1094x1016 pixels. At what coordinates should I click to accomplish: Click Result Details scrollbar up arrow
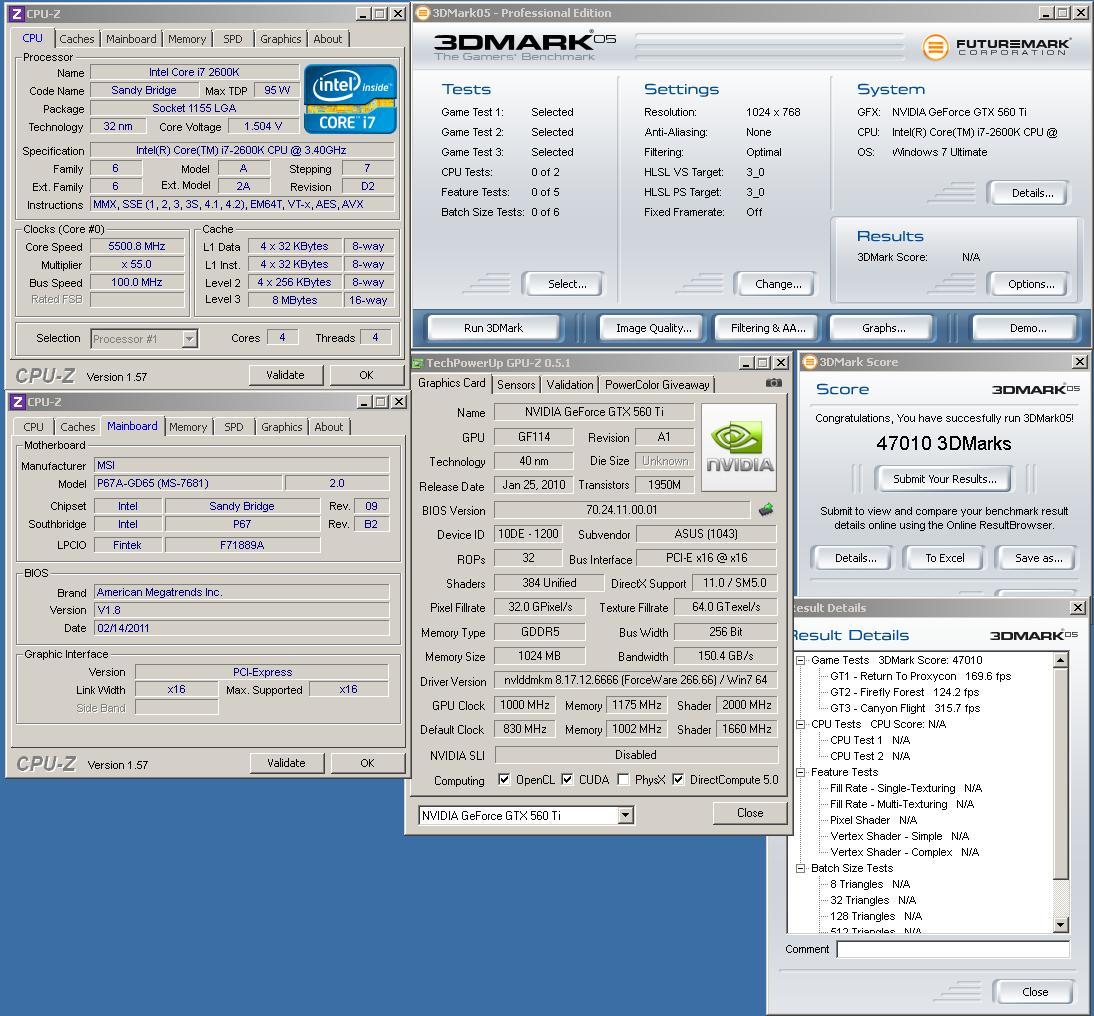(1060, 660)
